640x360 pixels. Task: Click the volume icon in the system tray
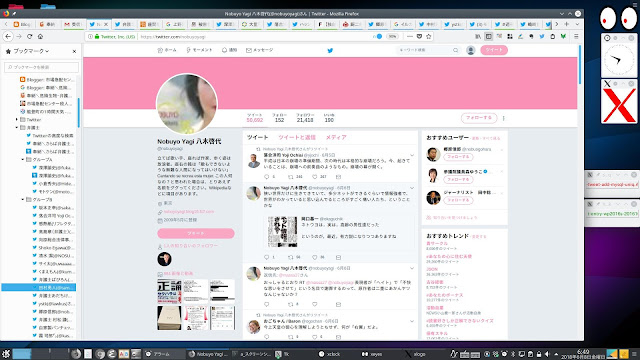tap(547, 354)
